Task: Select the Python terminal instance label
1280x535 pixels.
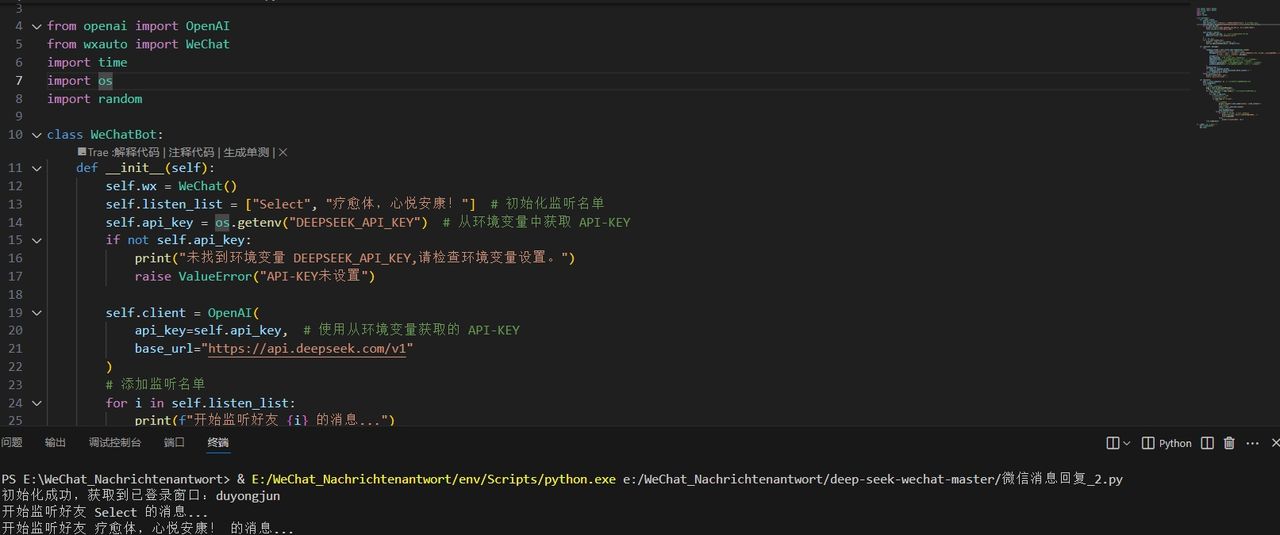Action: pyautogui.click(x=1175, y=443)
